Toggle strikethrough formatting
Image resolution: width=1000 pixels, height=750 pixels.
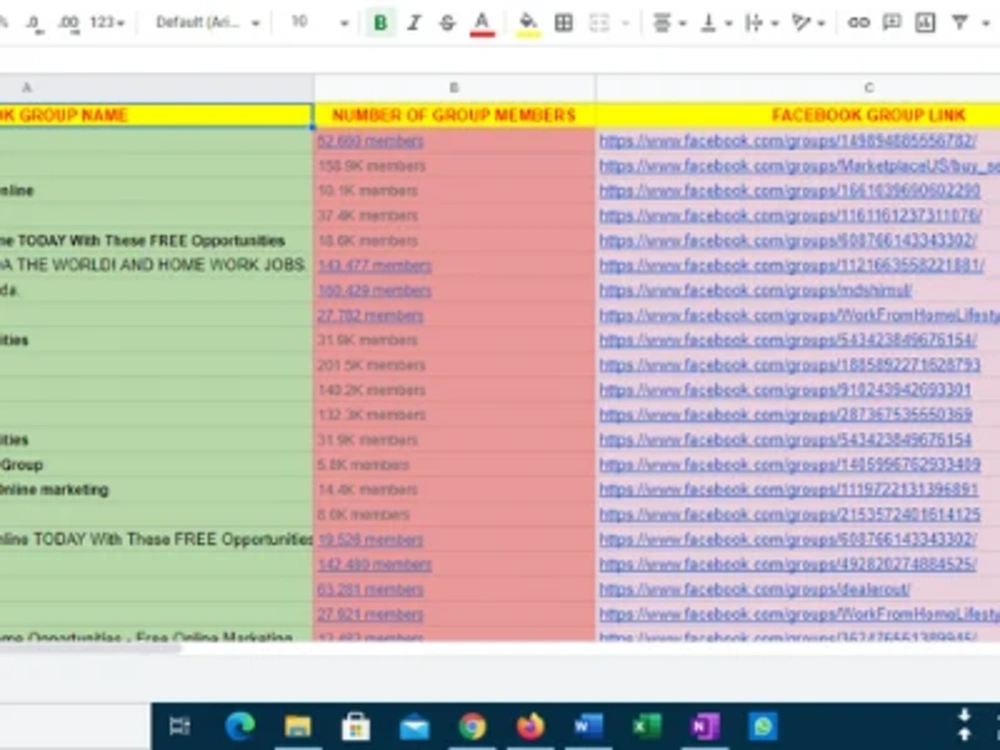click(448, 23)
